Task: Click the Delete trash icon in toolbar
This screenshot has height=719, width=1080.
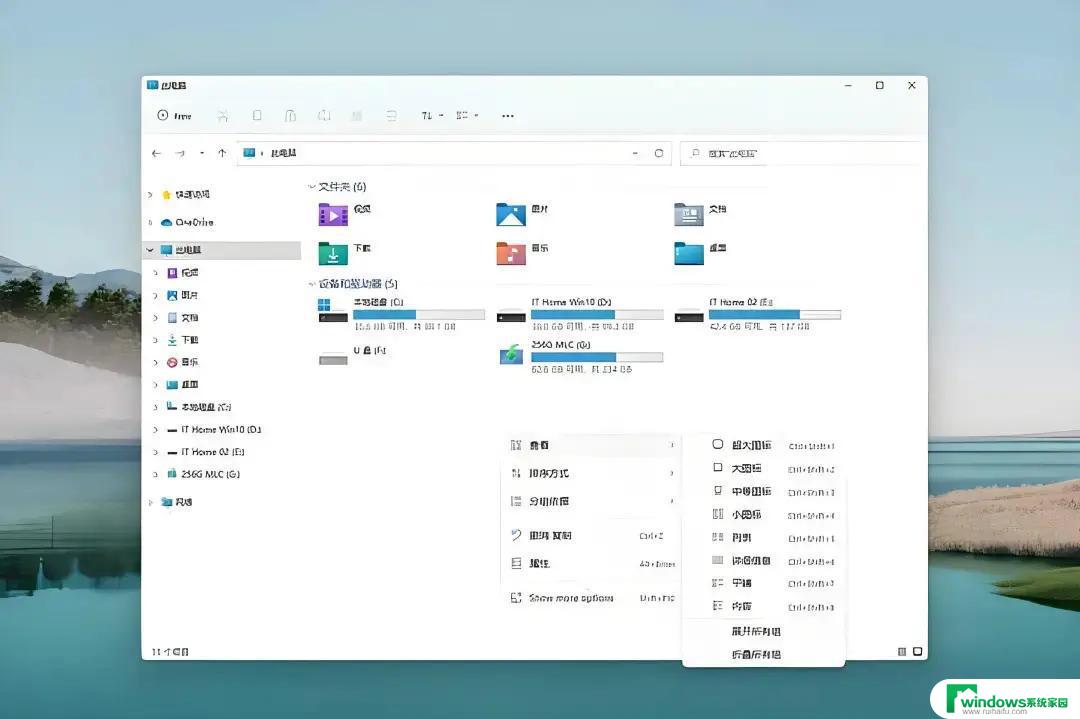Action: pos(391,116)
